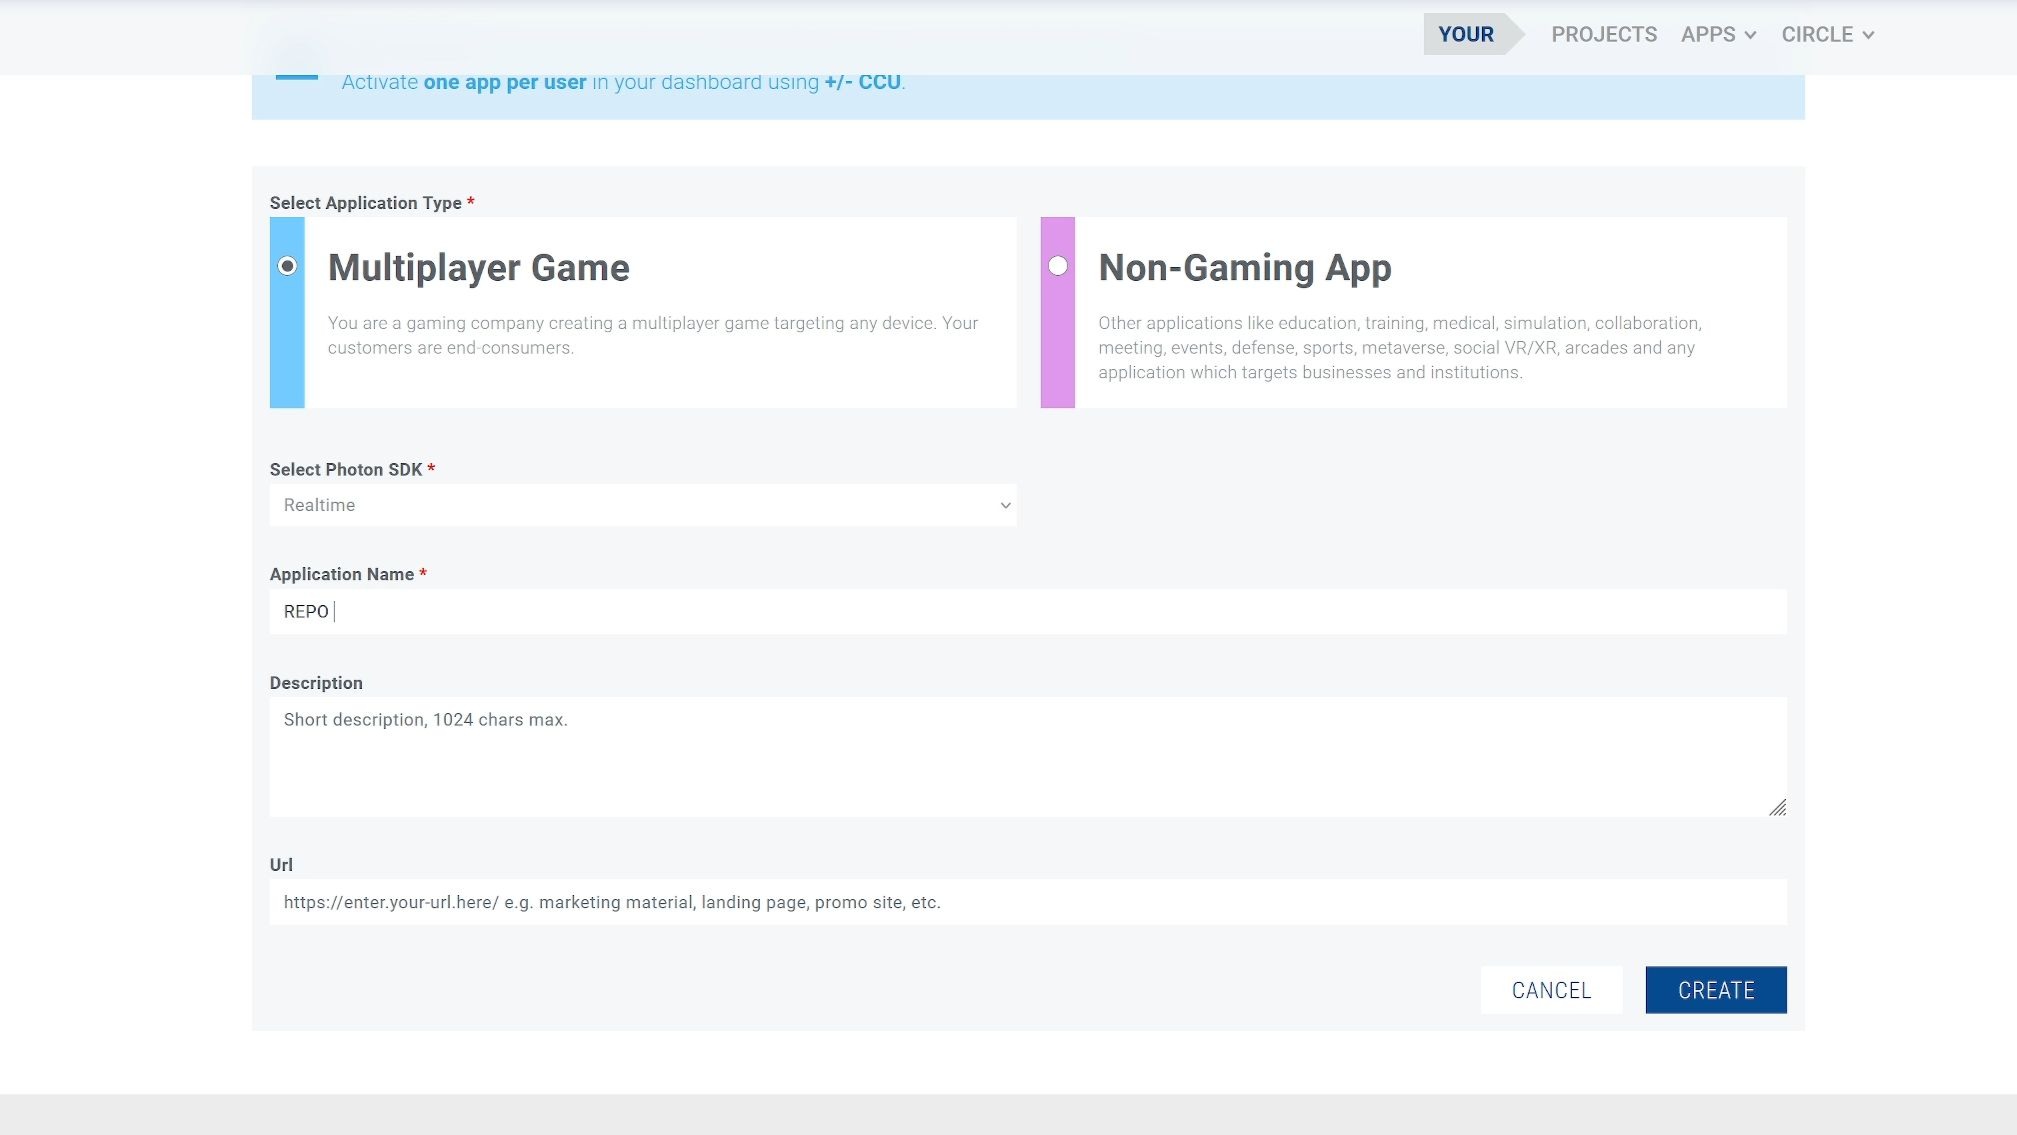Viewport: 2017px width, 1135px height.
Task: Click the chevron arrow beside CIRCLE
Action: click(1868, 35)
